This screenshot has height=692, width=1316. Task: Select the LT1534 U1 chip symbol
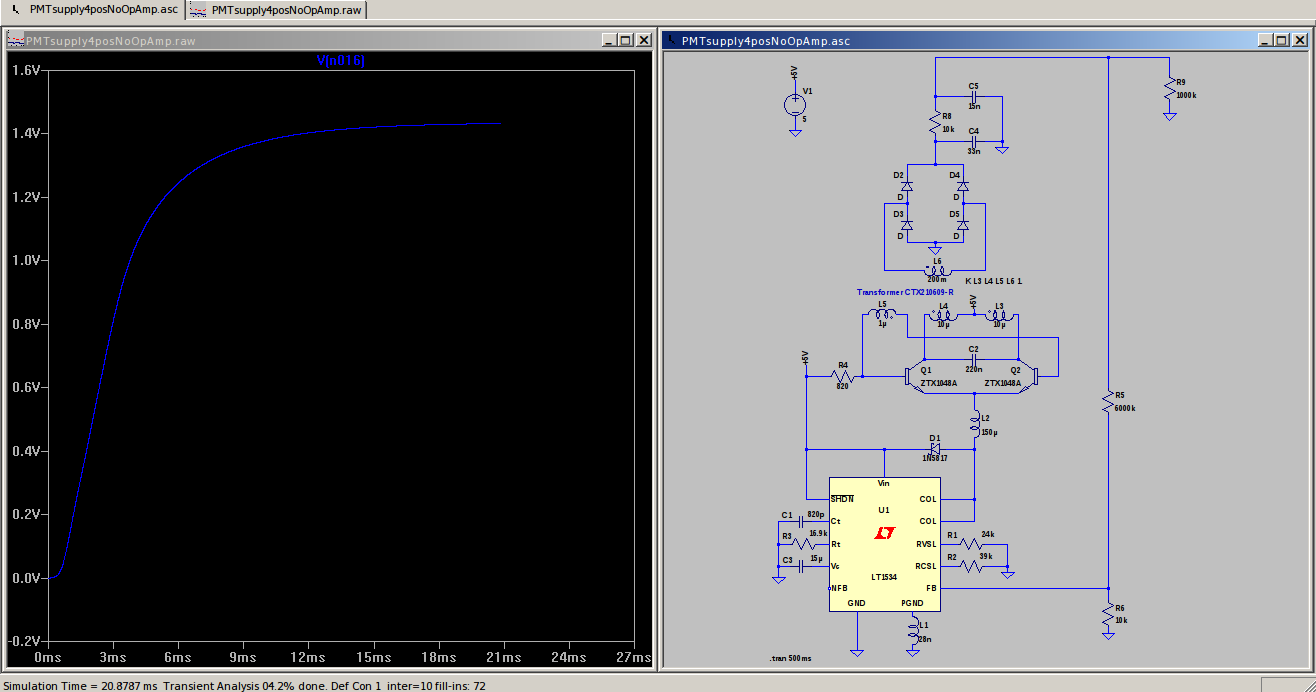pyautogui.click(x=884, y=545)
